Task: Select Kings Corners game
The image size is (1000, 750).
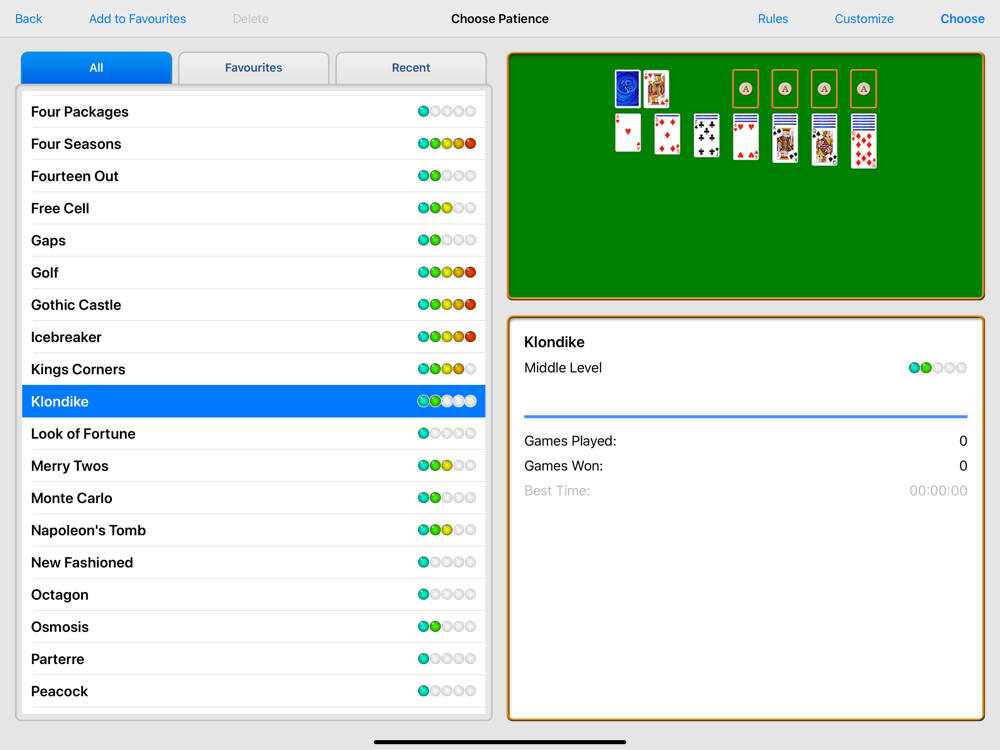Action: pos(254,369)
